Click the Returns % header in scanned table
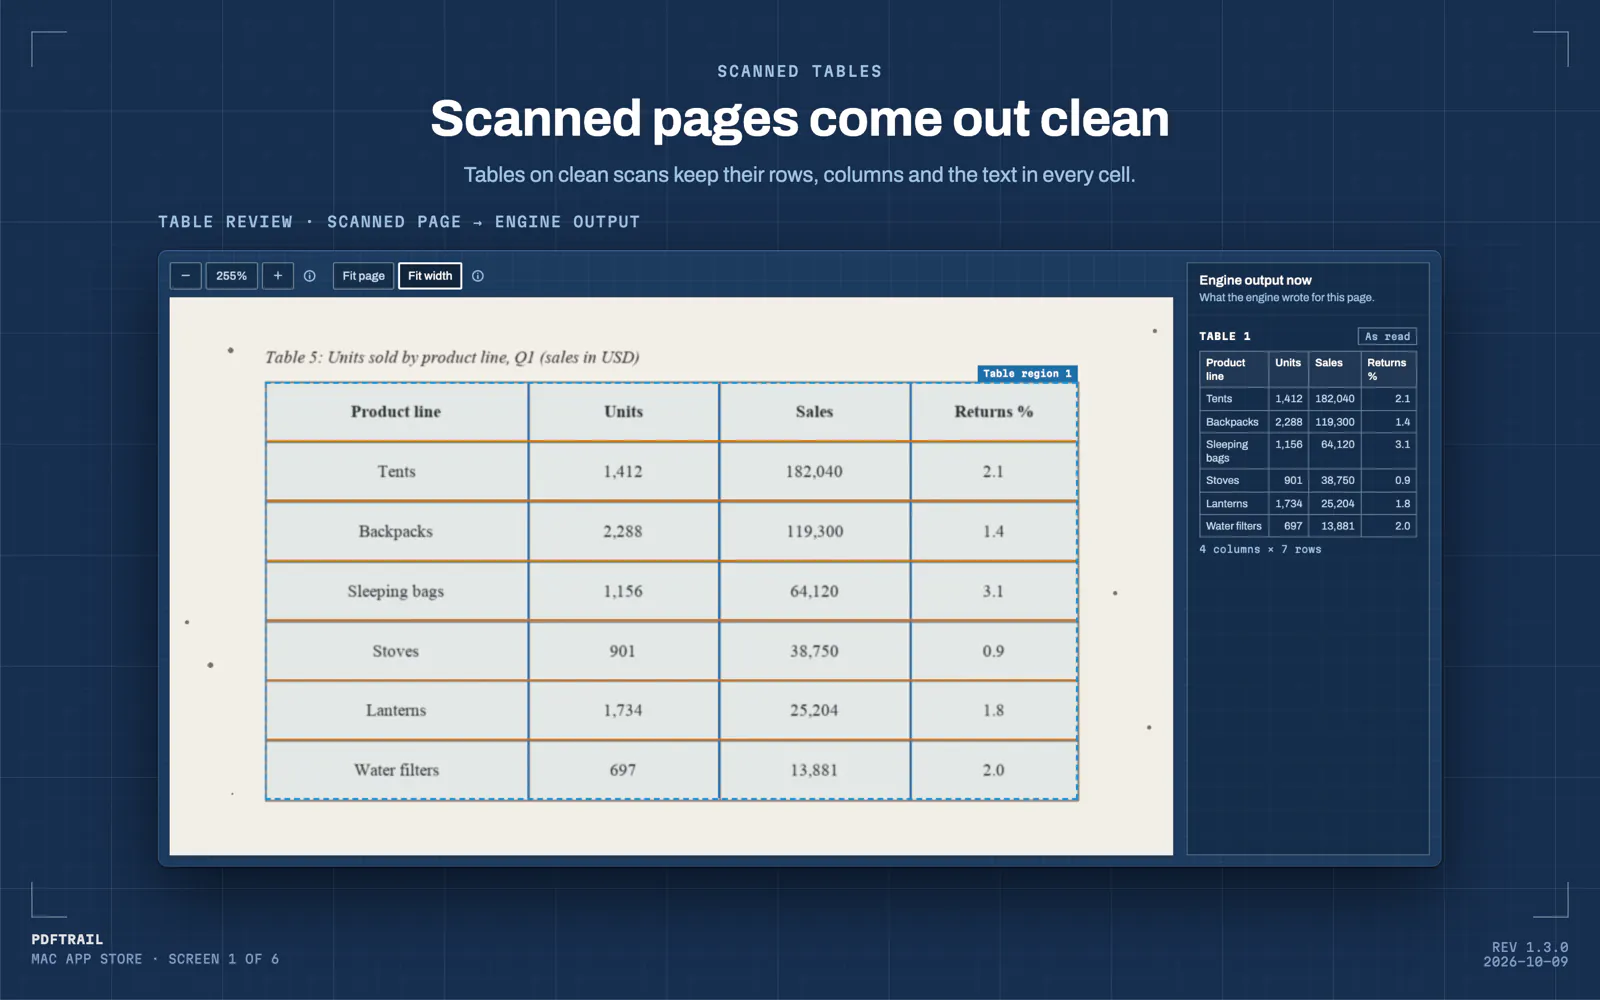The image size is (1600, 1000). pos(994,411)
